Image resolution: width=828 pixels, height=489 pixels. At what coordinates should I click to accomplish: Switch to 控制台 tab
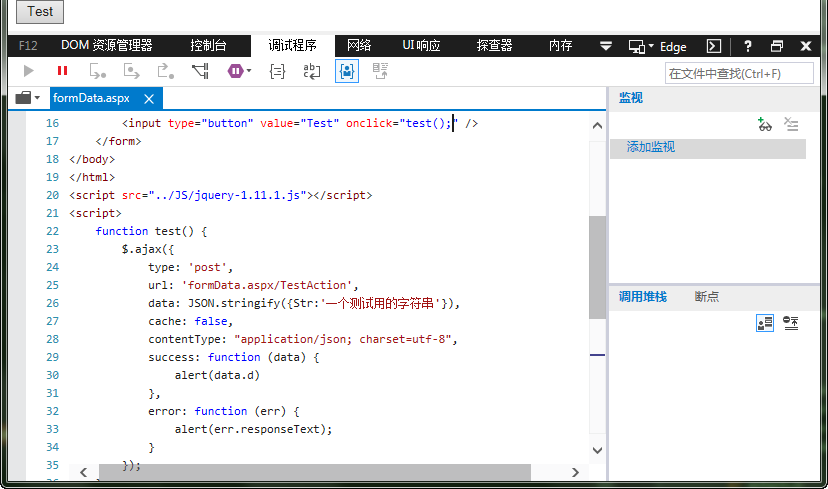(208, 45)
